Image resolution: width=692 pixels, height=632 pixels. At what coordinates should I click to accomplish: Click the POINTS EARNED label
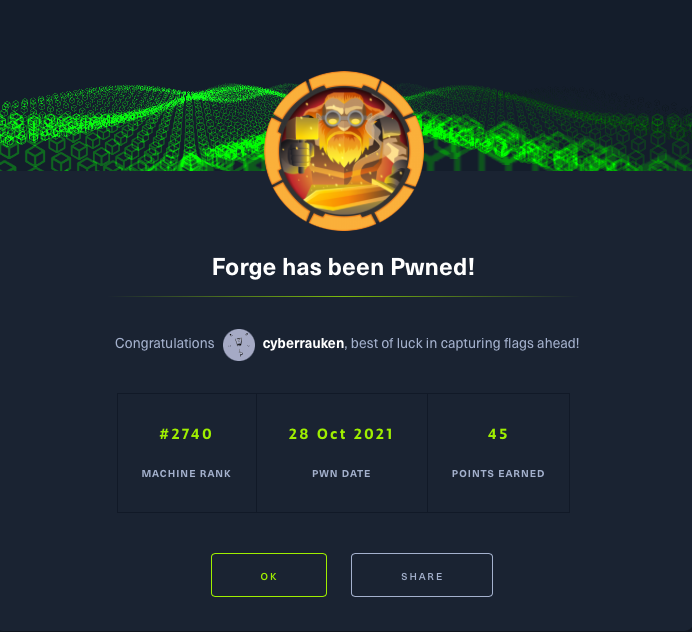[x=498, y=474]
